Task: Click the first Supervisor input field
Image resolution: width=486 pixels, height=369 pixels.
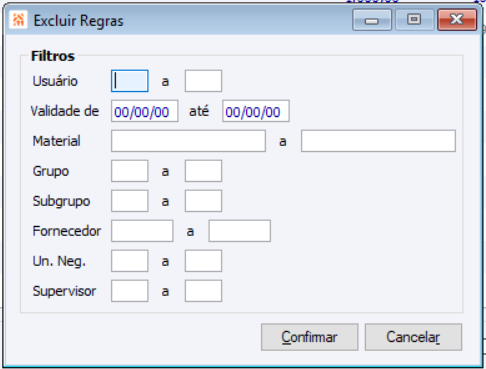Action: pos(130,291)
